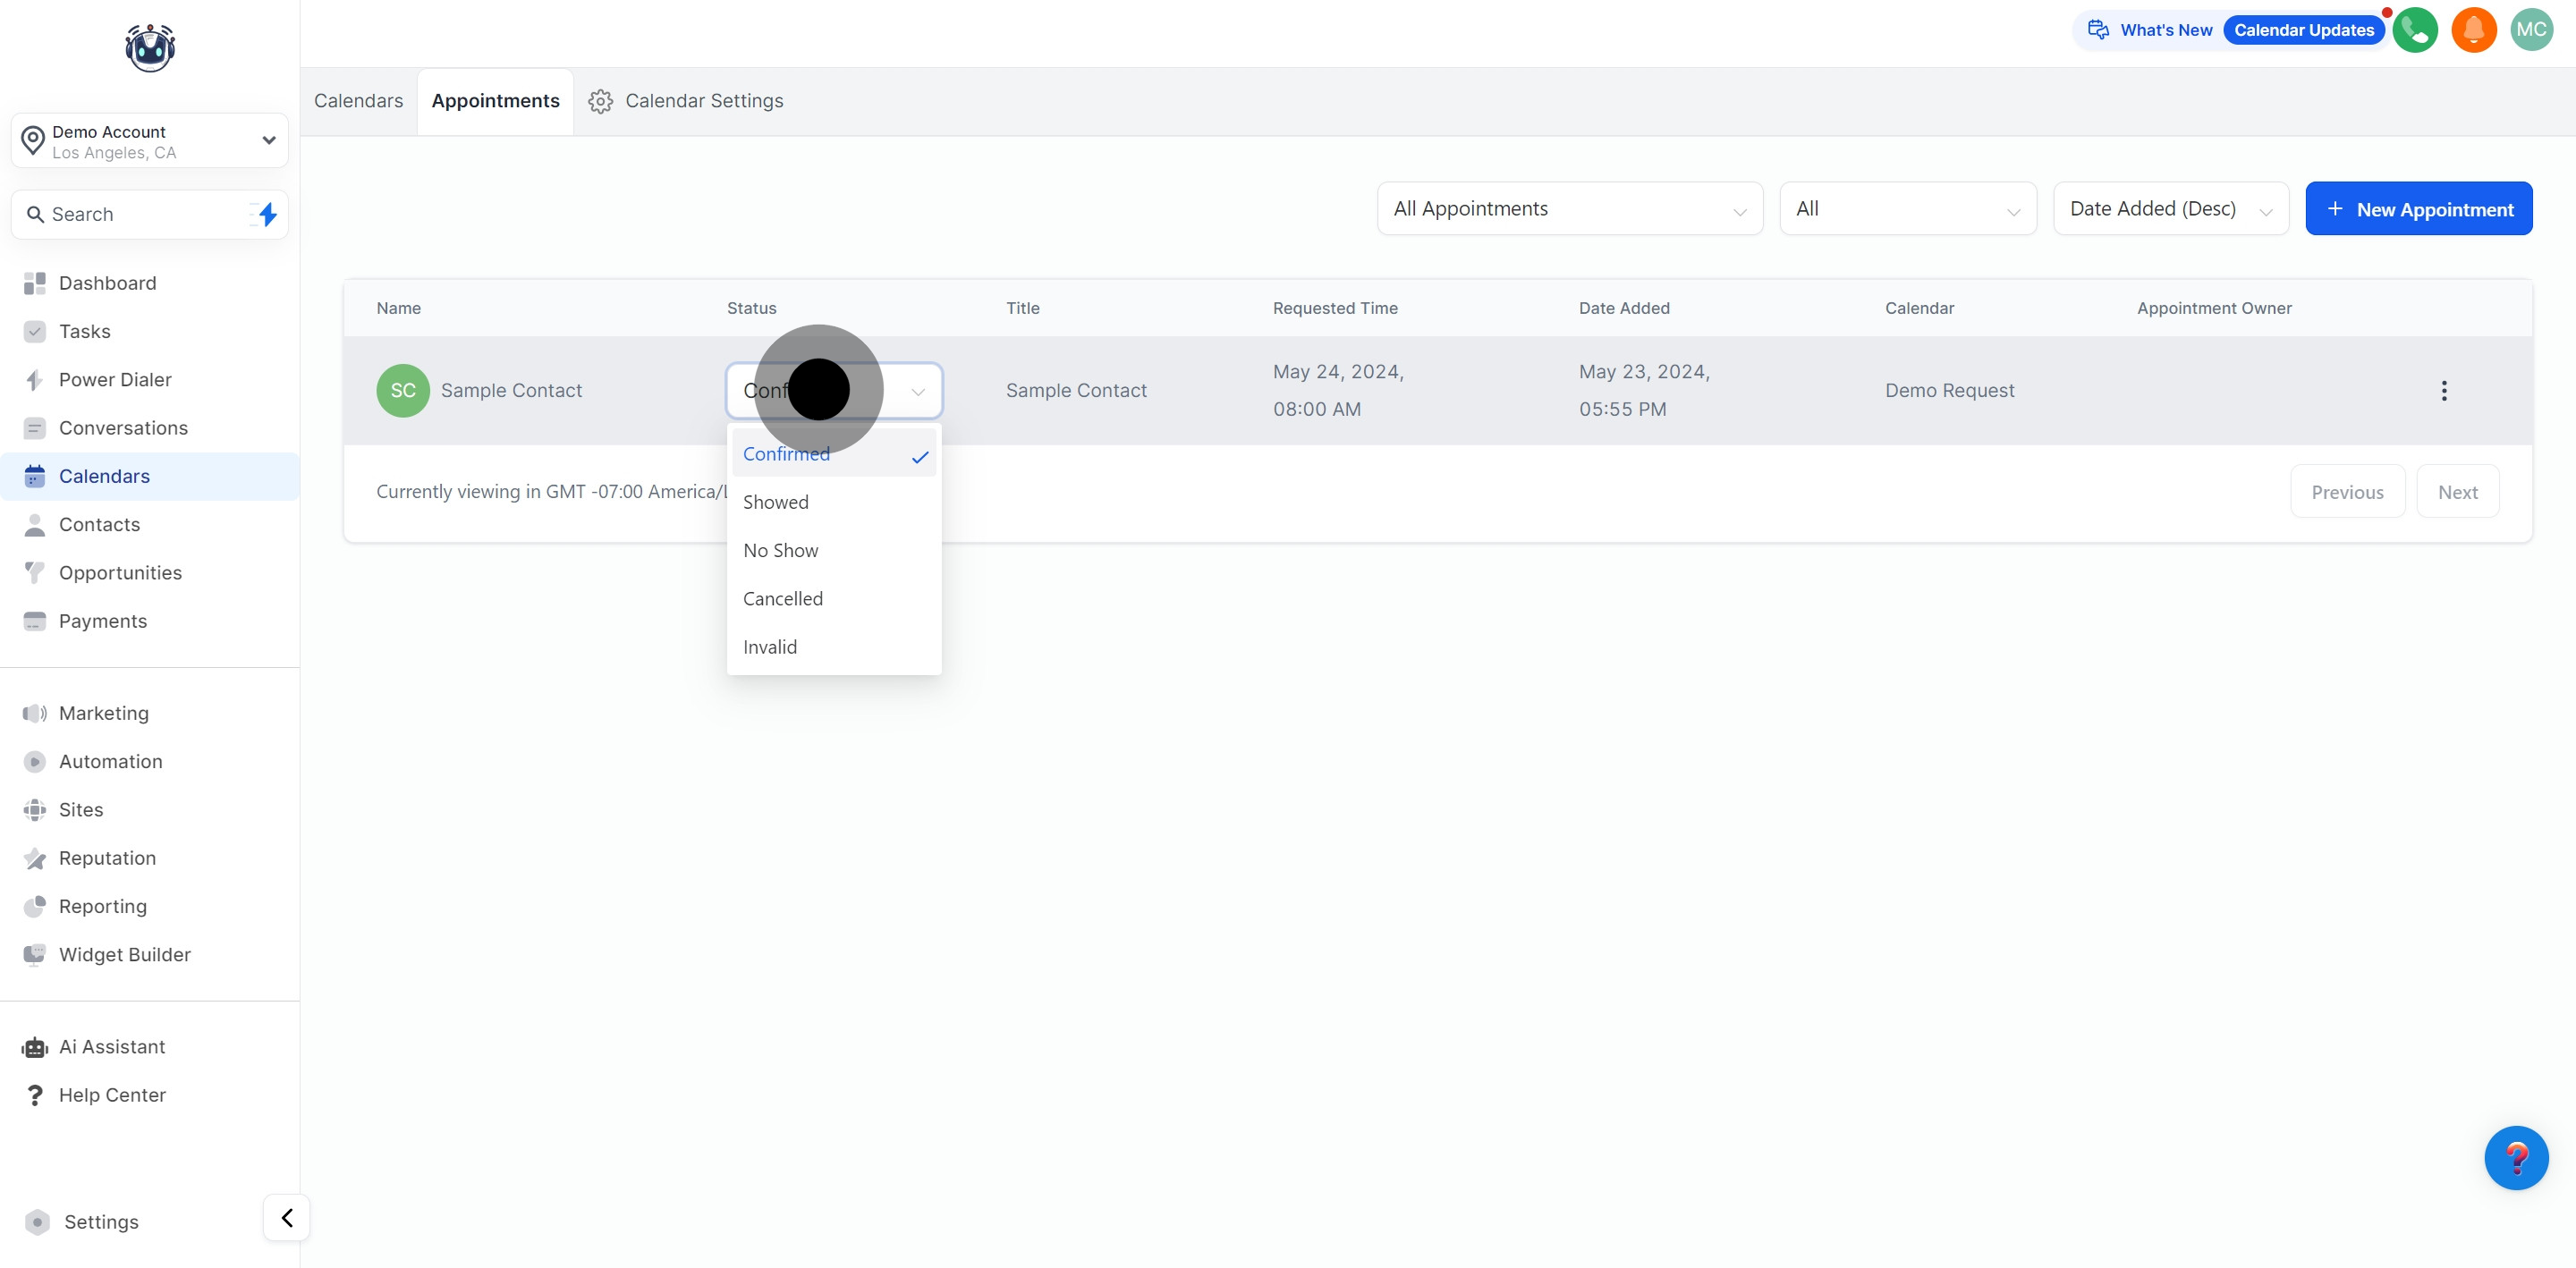Select the Showed status option
This screenshot has width=2576, height=1268.
click(776, 502)
